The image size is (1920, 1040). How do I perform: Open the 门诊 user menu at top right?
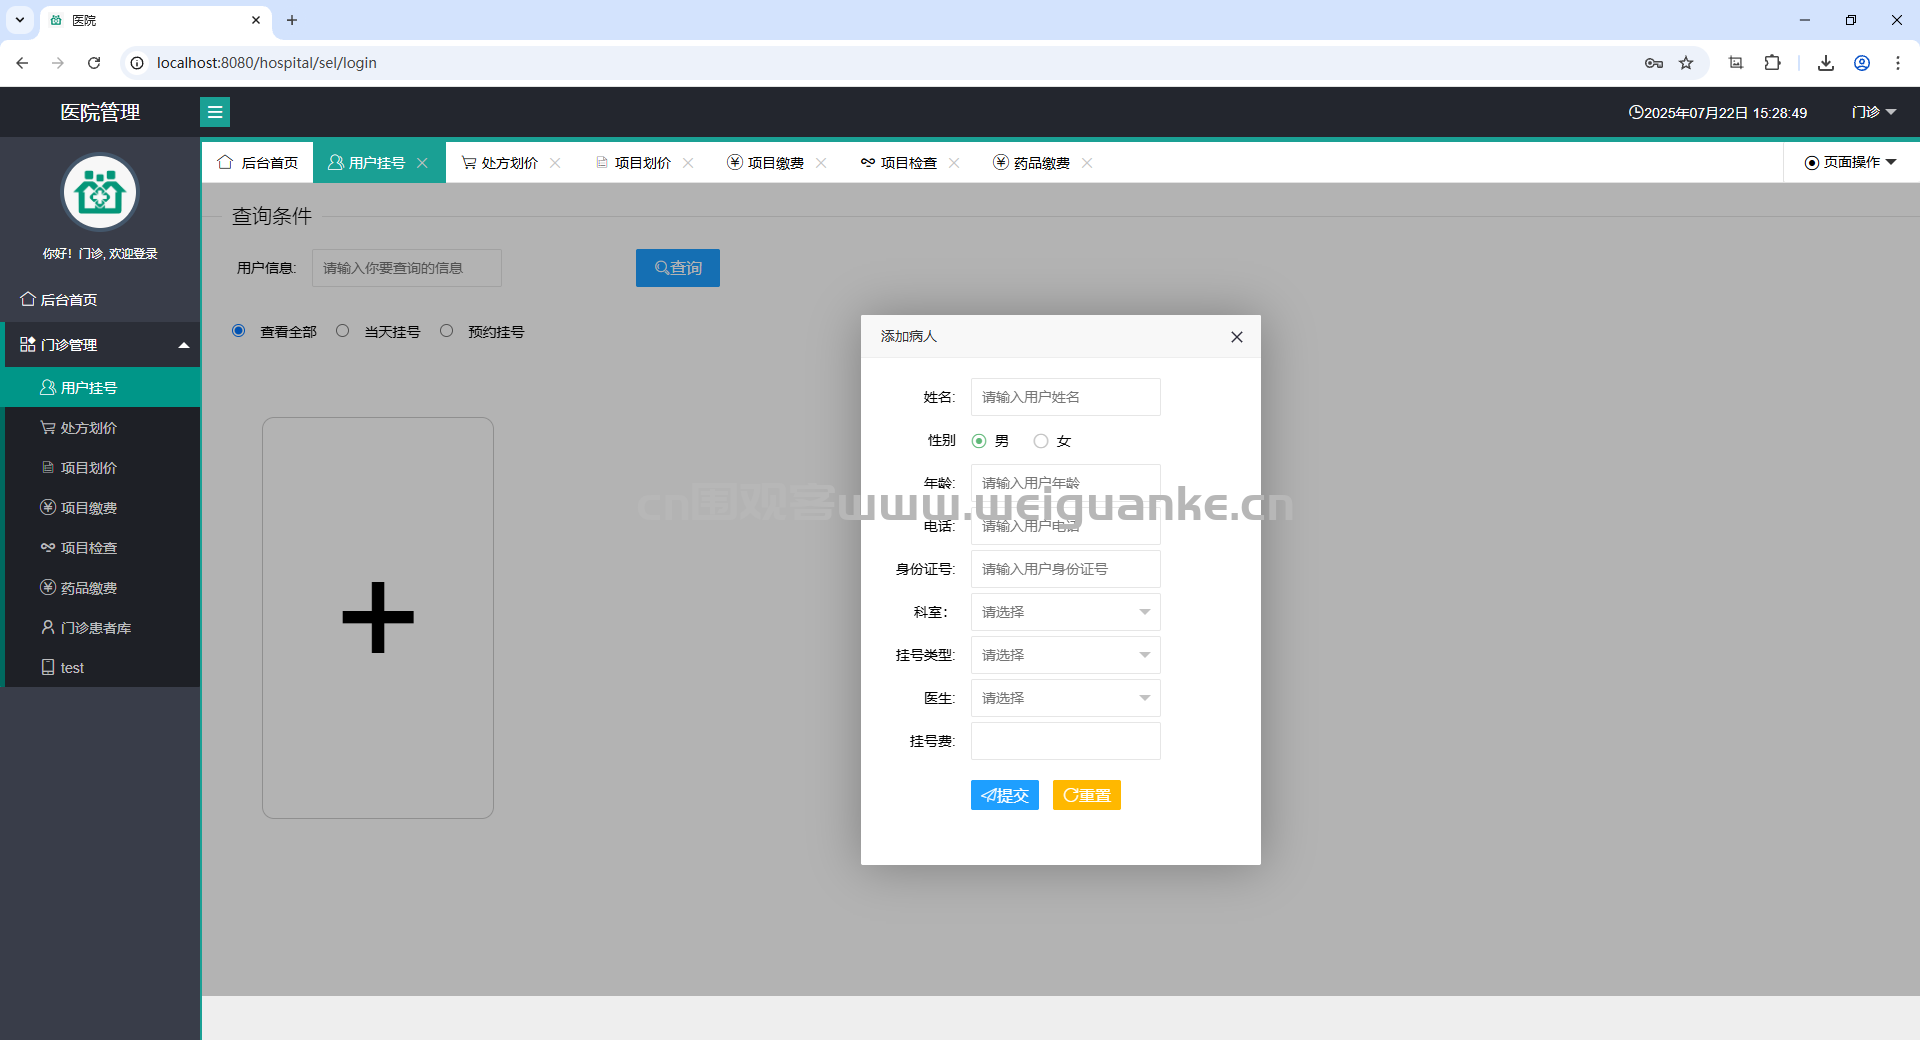[x=1874, y=112]
